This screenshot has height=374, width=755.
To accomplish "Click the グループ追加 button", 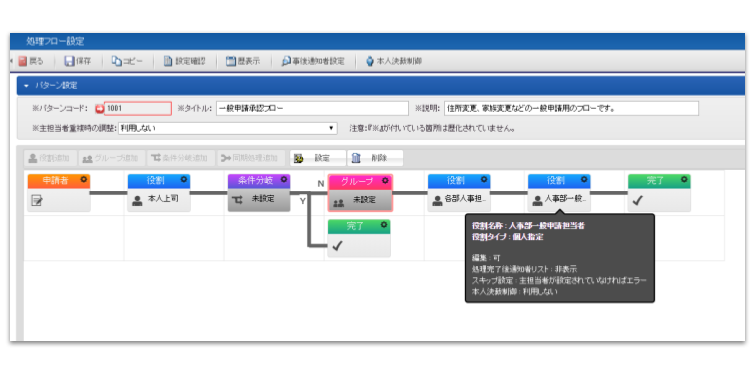I will click(111, 158).
